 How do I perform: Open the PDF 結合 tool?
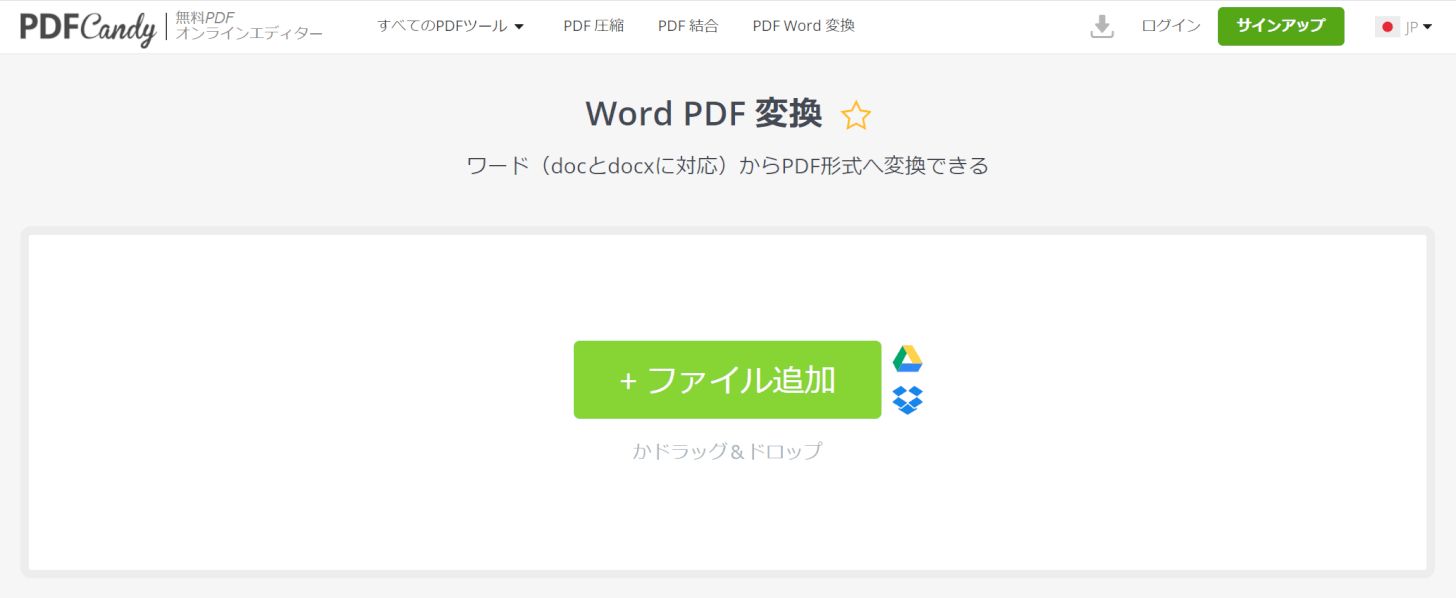[687, 26]
